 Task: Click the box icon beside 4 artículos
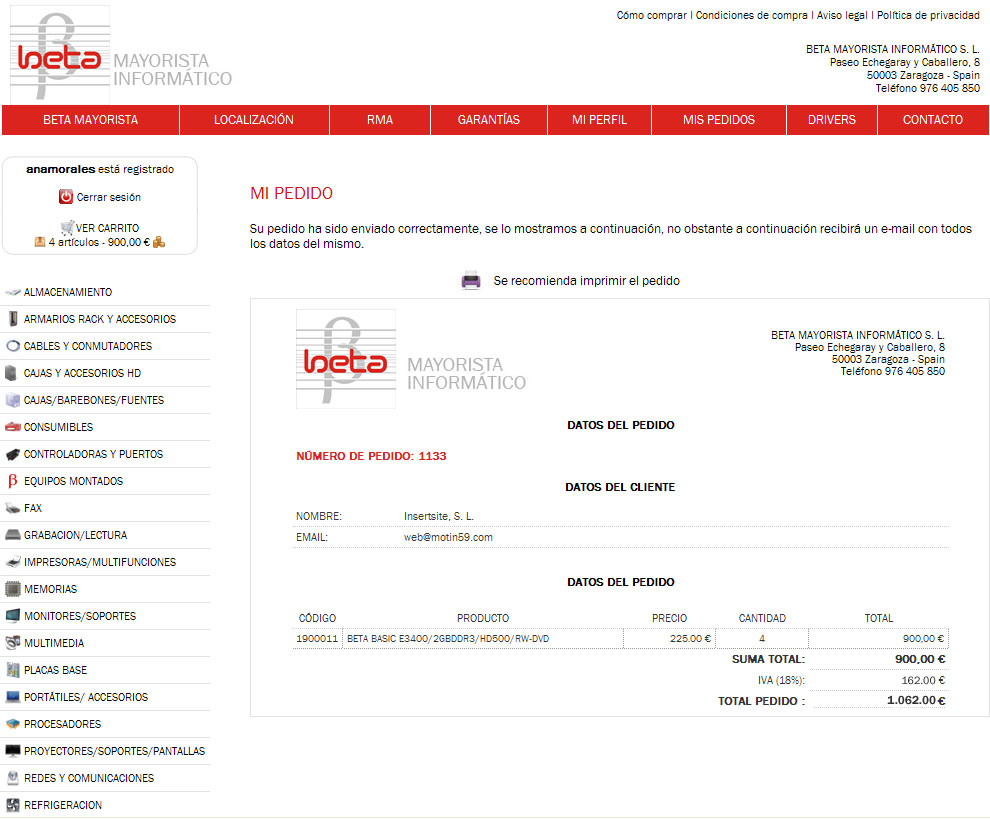point(40,242)
